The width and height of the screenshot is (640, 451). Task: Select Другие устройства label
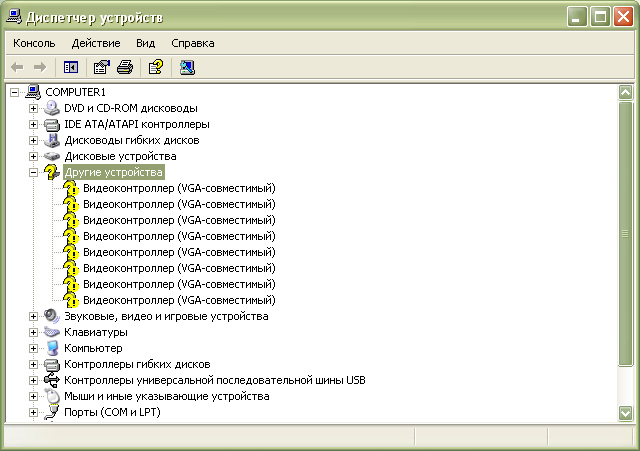pos(114,172)
